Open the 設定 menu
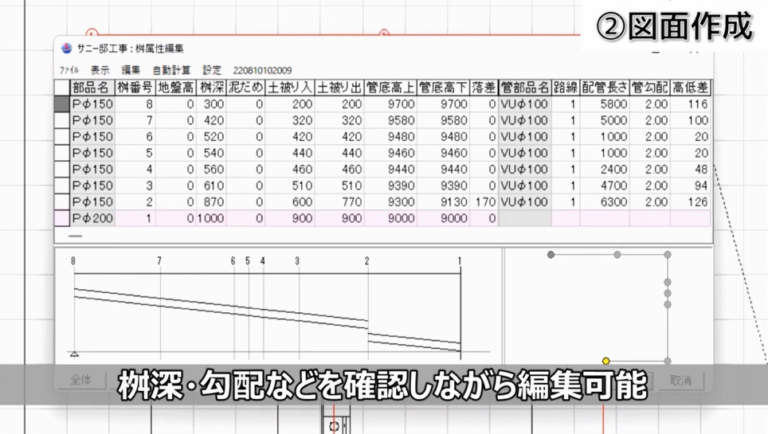Image resolution: width=768 pixels, height=434 pixels. click(212, 71)
